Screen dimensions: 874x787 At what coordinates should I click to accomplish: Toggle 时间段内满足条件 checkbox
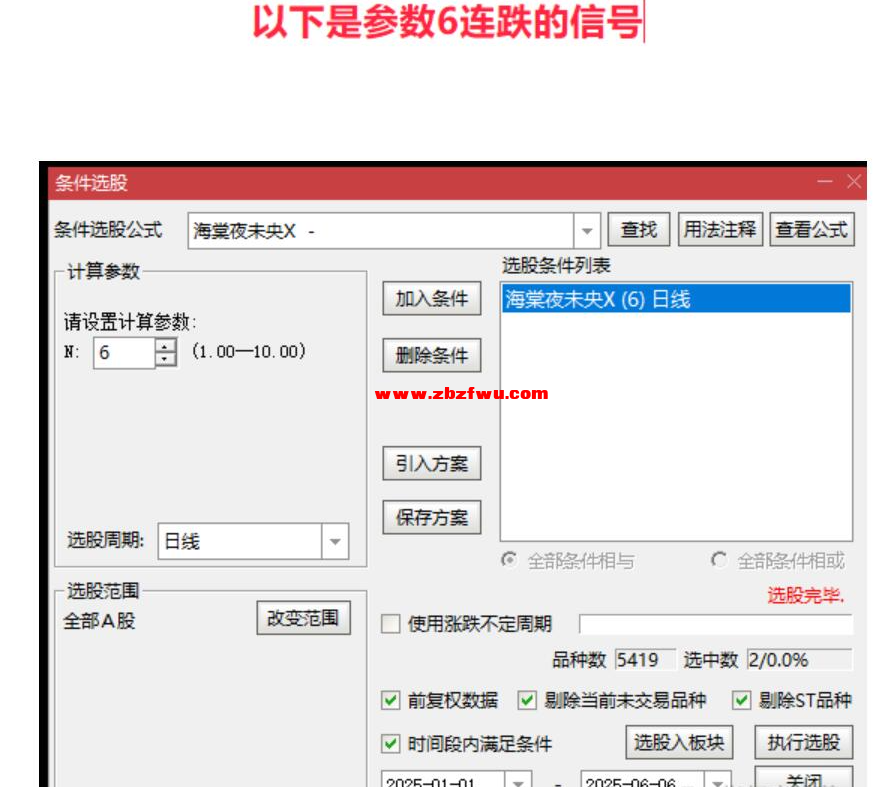(x=391, y=744)
